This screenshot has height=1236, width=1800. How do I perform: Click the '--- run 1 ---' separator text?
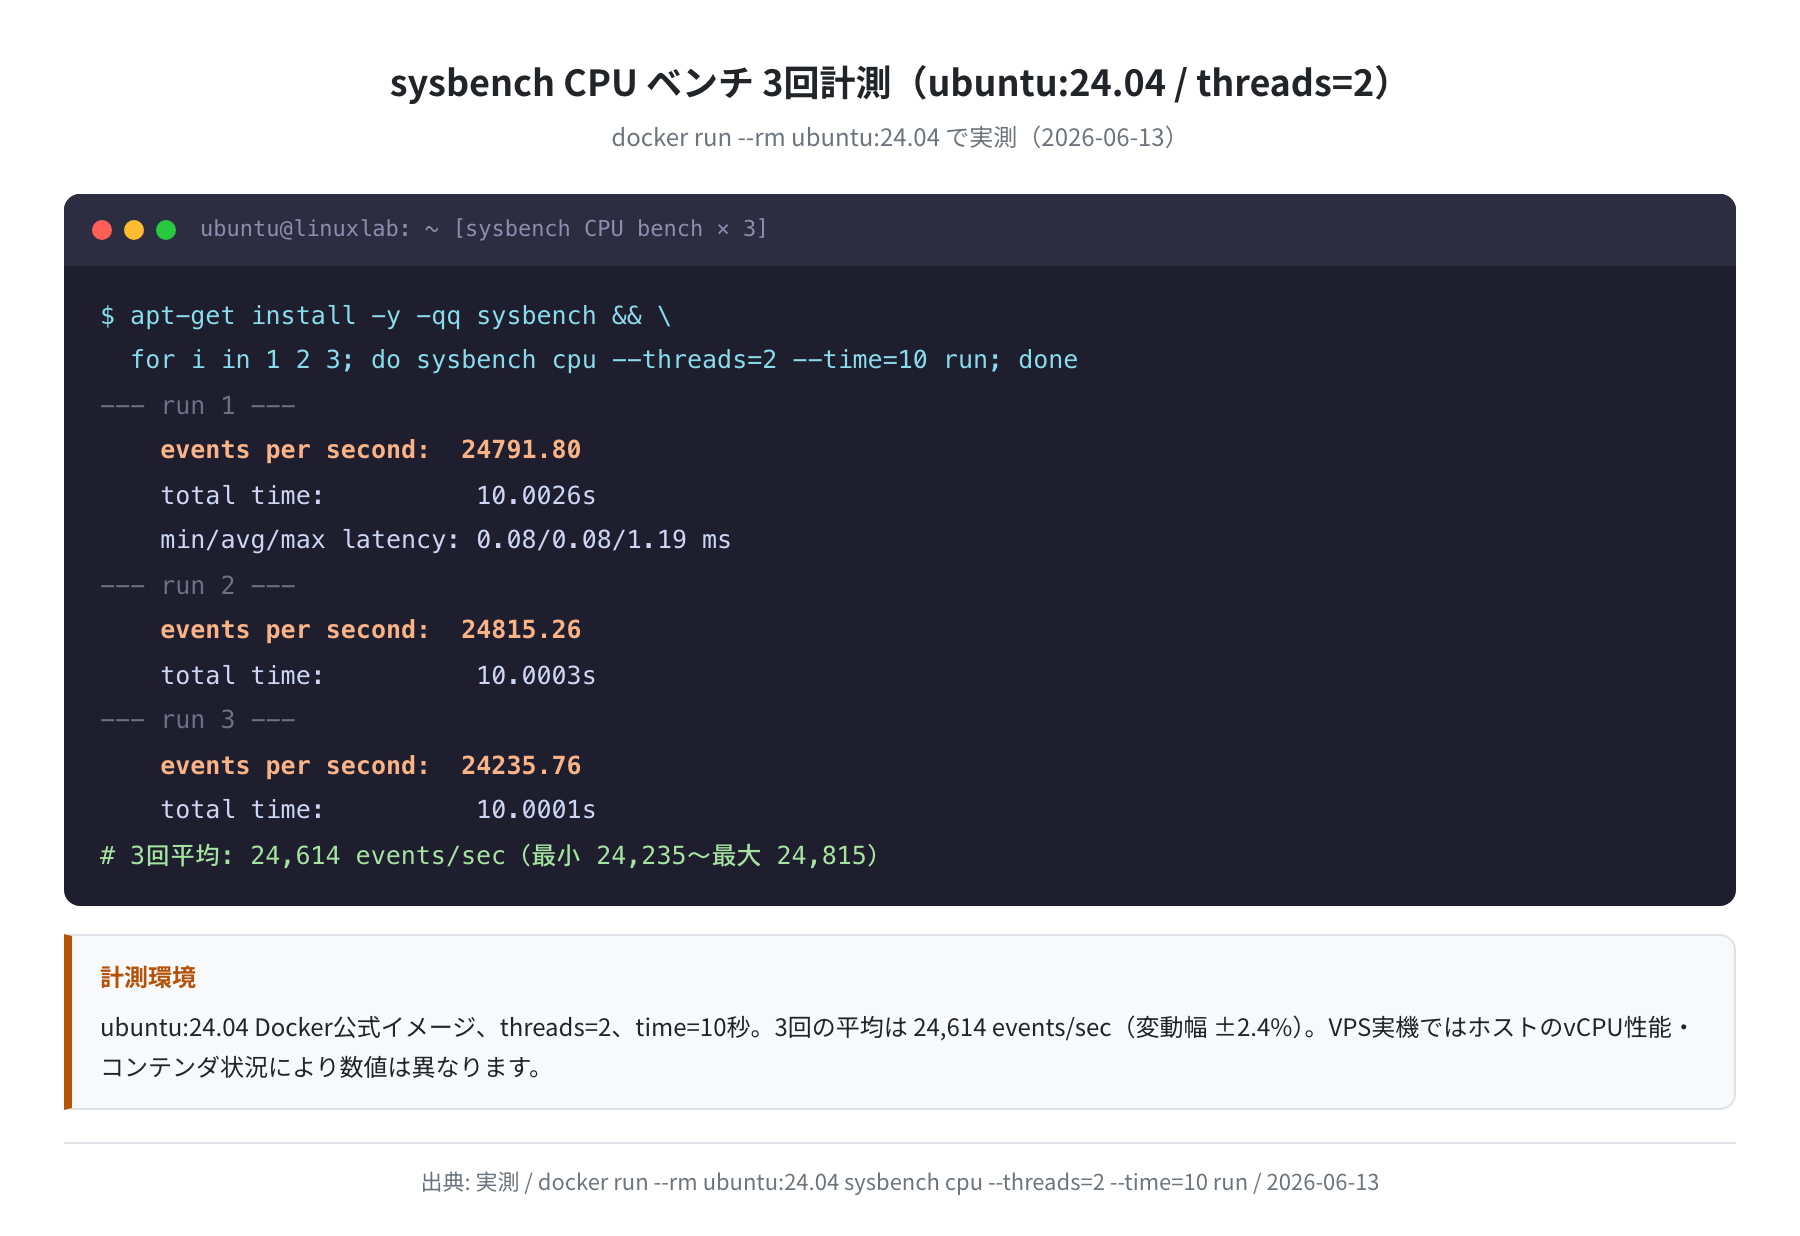coord(198,406)
